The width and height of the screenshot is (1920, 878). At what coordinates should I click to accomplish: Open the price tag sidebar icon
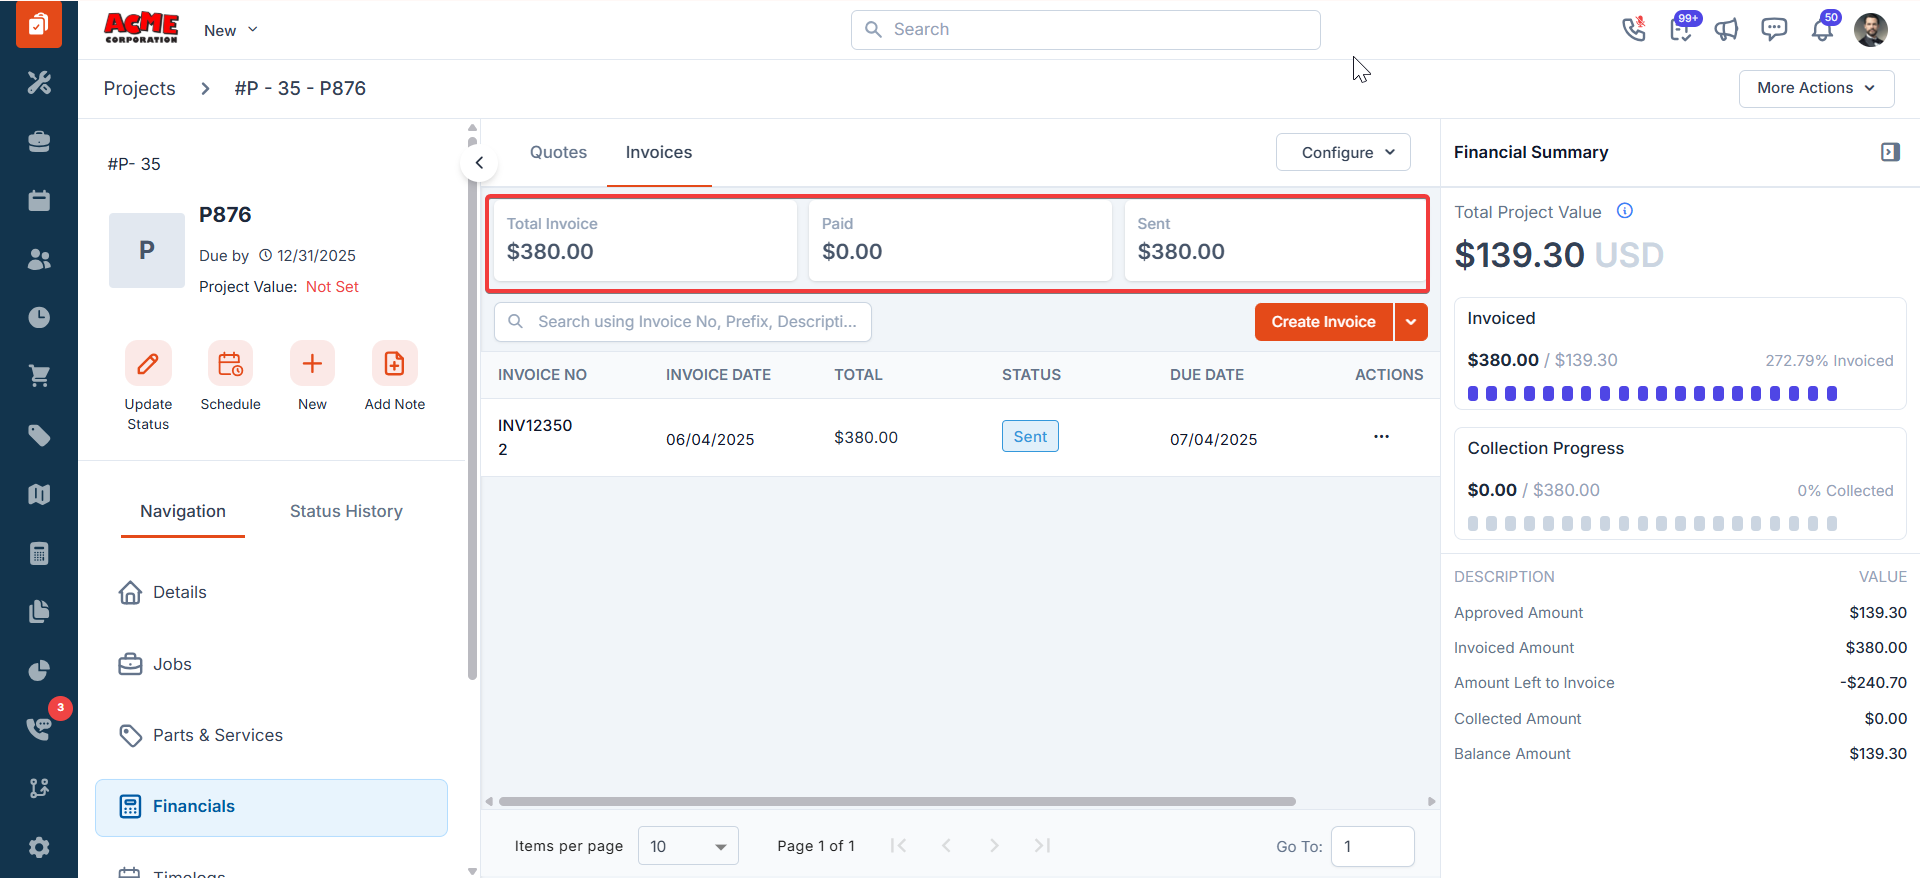point(39,435)
